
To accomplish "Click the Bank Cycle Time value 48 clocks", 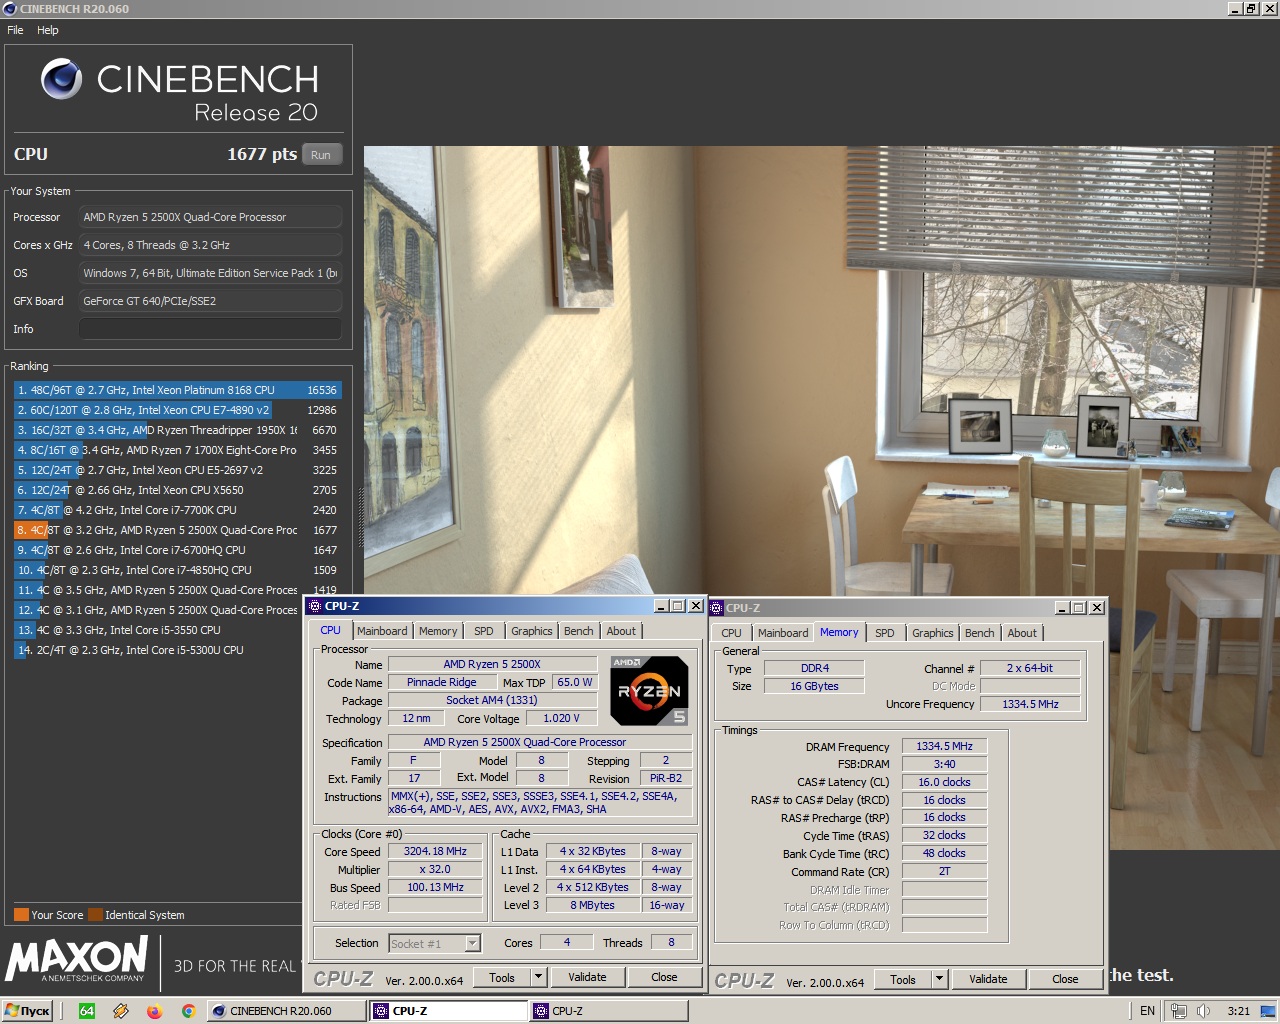I will click(944, 853).
